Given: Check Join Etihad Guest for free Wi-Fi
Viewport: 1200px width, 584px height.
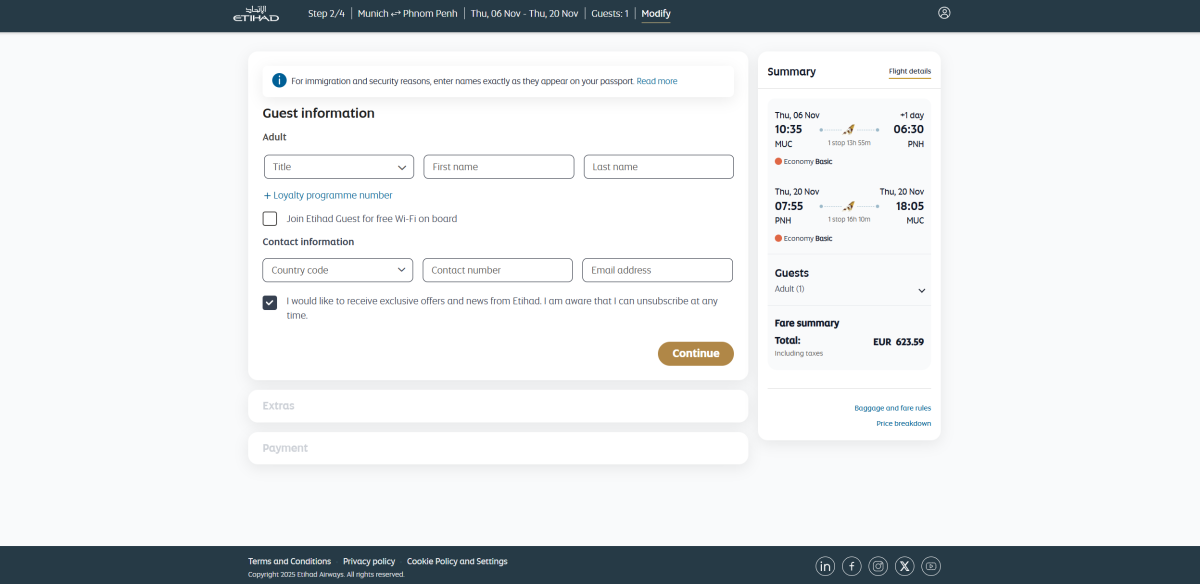Looking at the screenshot, I should pos(270,219).
